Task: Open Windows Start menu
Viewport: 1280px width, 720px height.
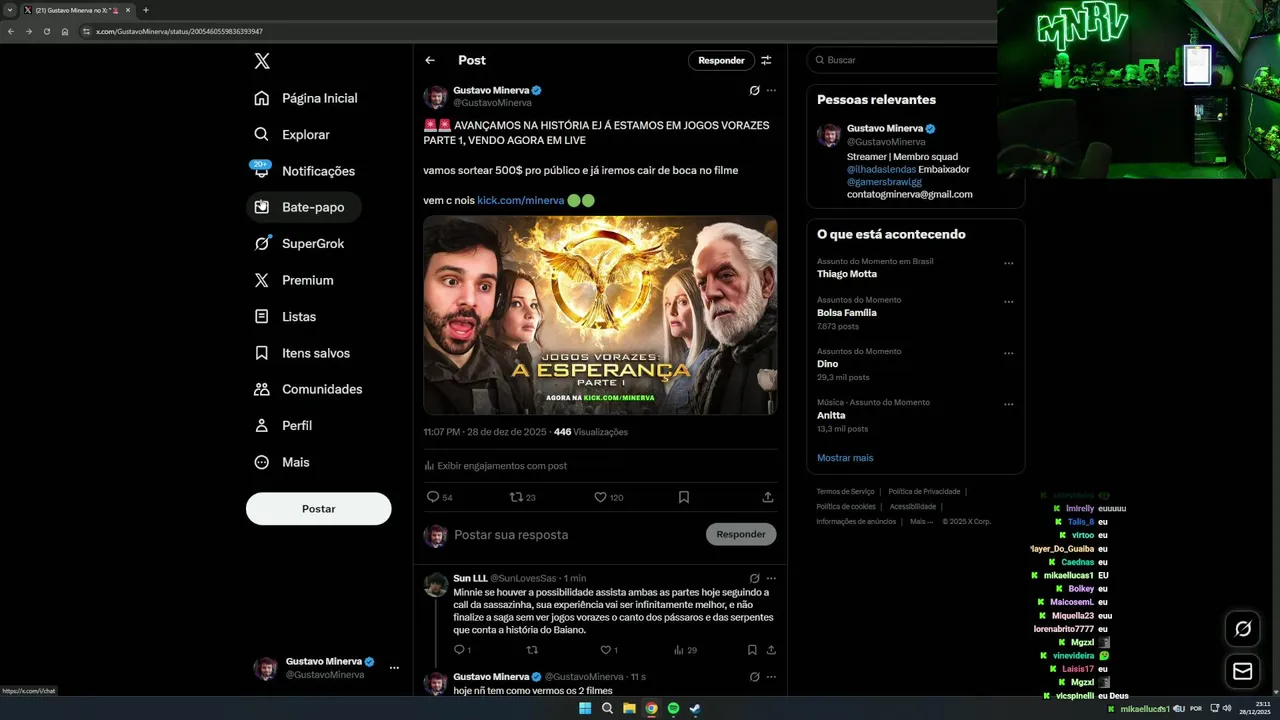Action: [x=585, y=708]
